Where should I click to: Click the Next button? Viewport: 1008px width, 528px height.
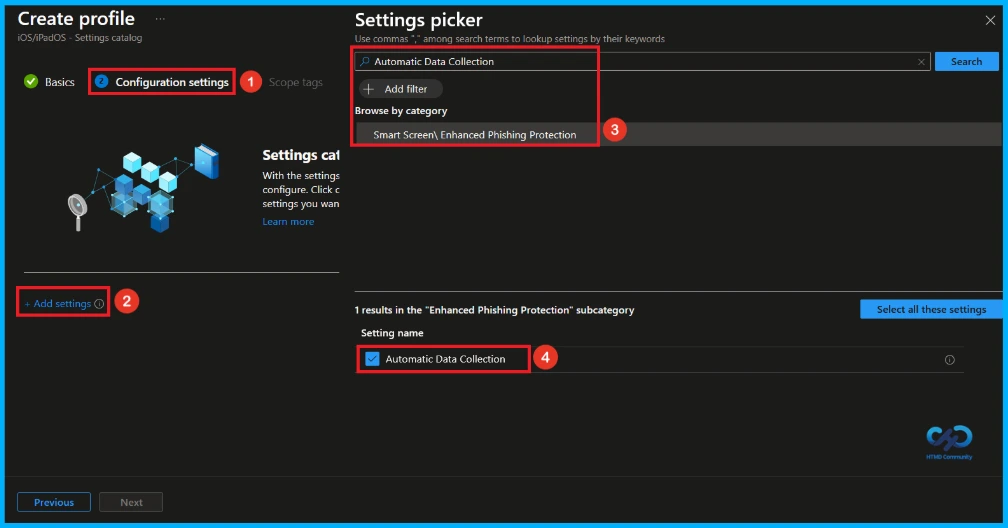tap(131, 502)
